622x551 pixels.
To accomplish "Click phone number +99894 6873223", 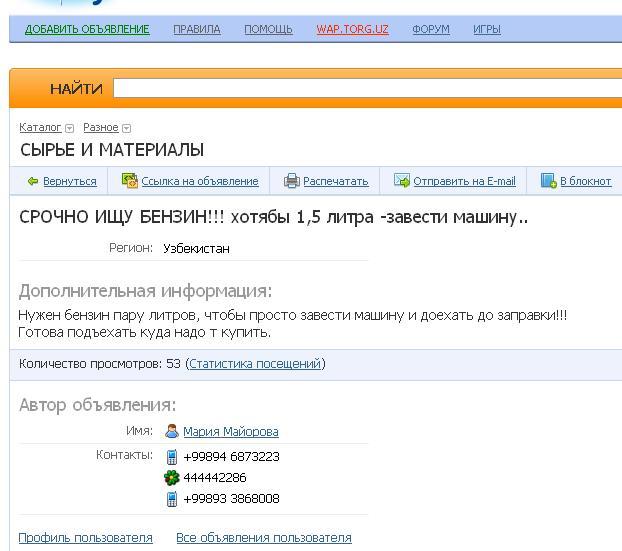I will pos(231,457).
